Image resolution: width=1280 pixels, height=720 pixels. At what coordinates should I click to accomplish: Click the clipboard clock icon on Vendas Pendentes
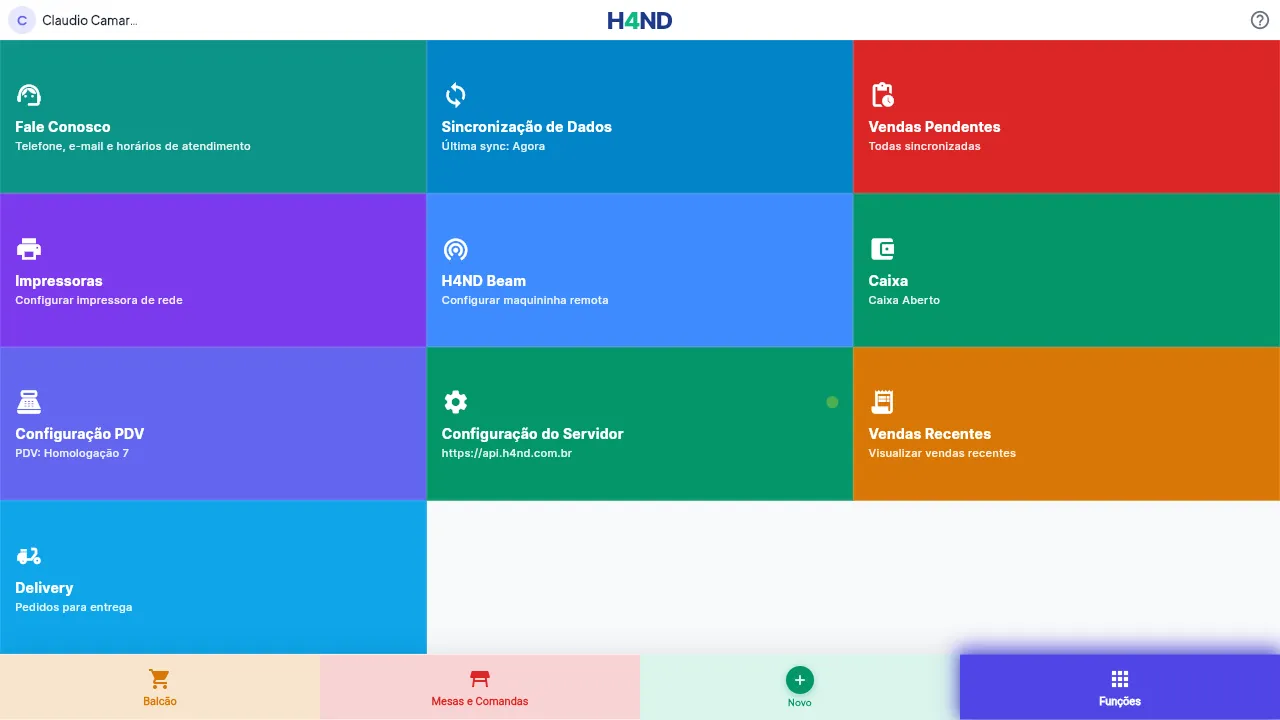[882, 95]
